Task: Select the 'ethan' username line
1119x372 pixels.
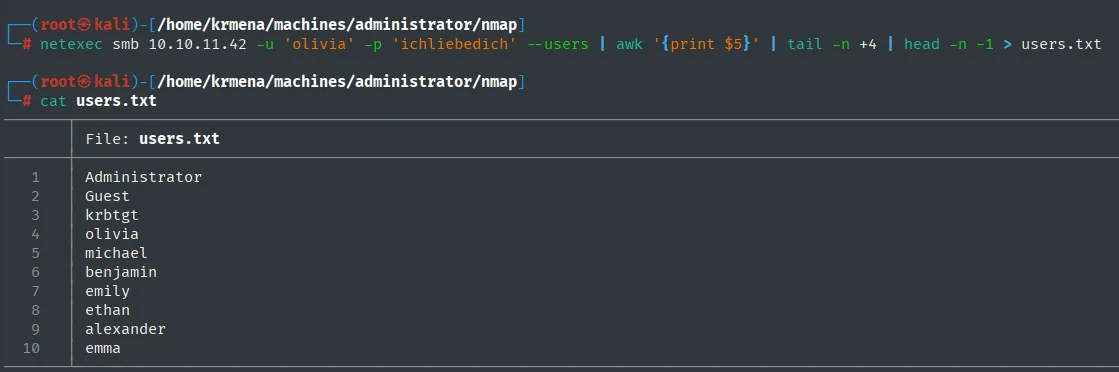Action: (x=107, y=310)
